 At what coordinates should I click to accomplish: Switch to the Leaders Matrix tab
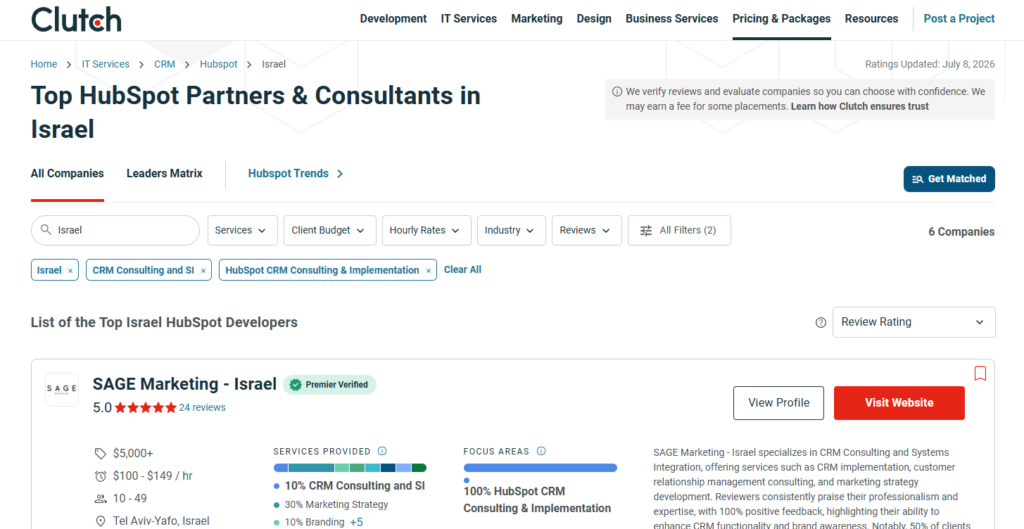(x=165, y=174)
